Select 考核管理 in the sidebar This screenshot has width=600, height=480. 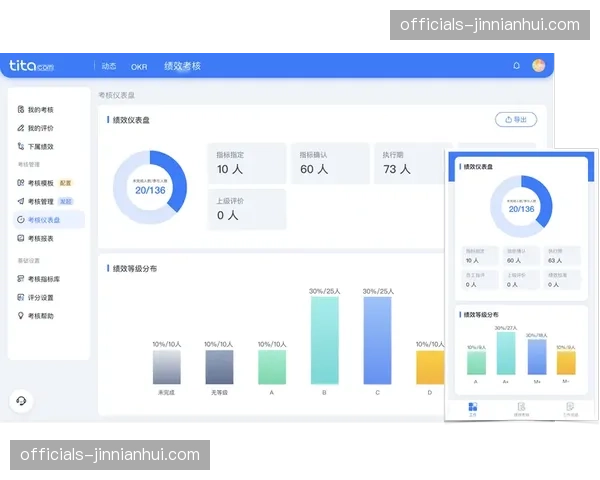(x=40, y=201)
